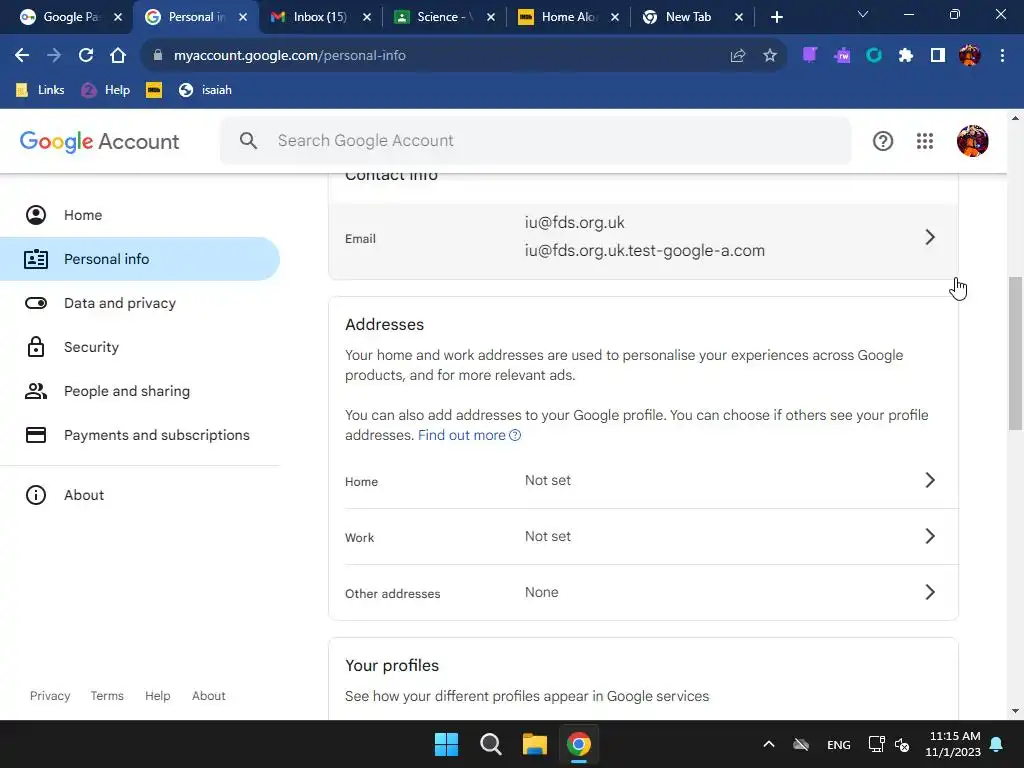
Task: Open the Work address chevron
Action: [930, 536]
